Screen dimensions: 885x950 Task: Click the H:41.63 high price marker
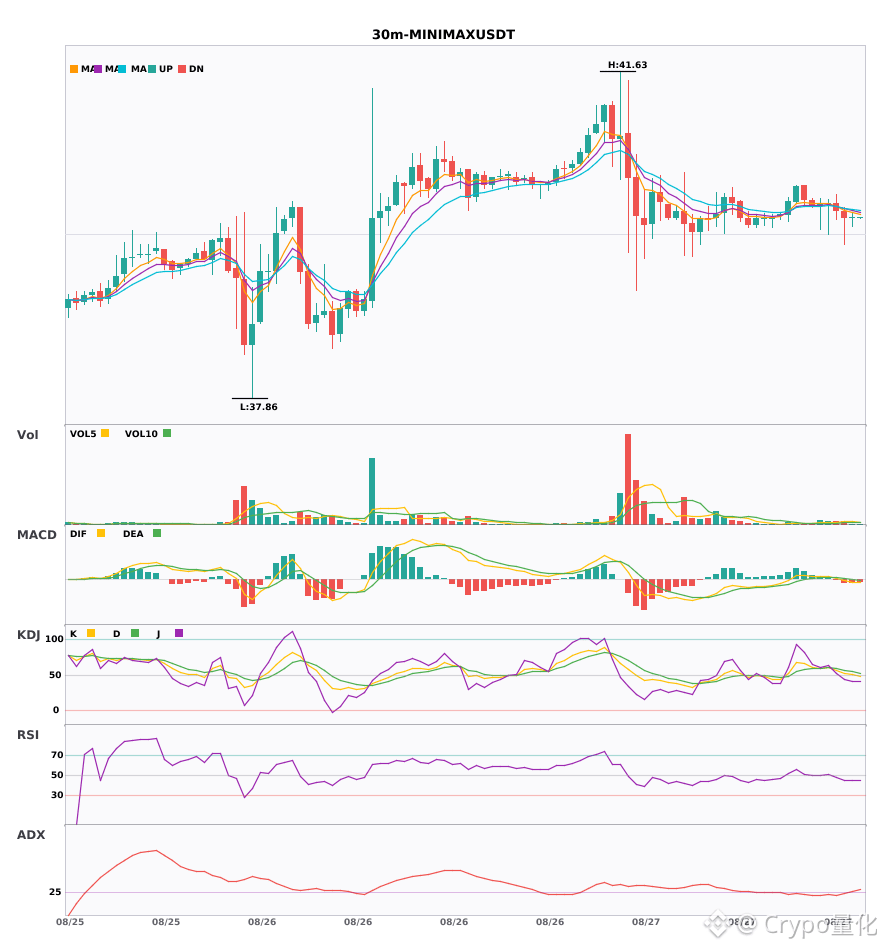(x=628, y=65)
